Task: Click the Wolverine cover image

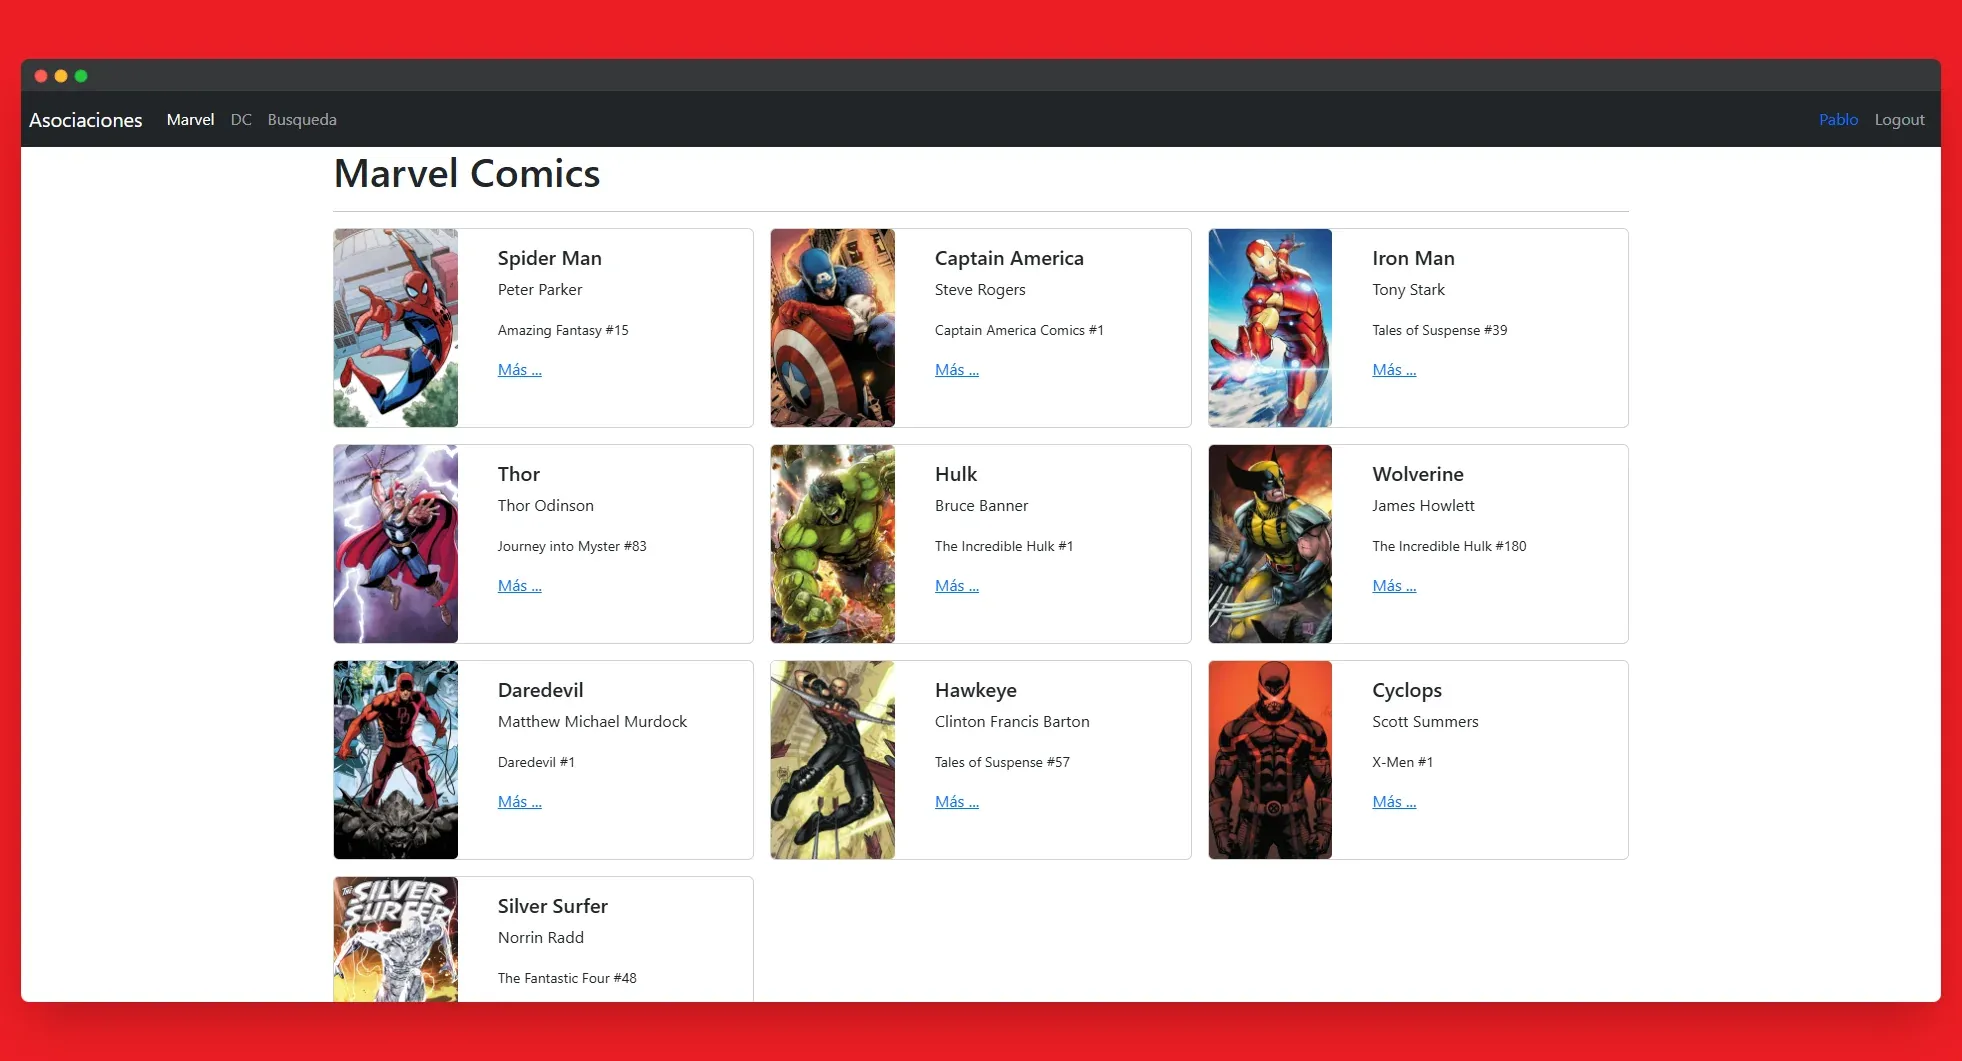Action: pyautogui.click(x=1270, y=544)
